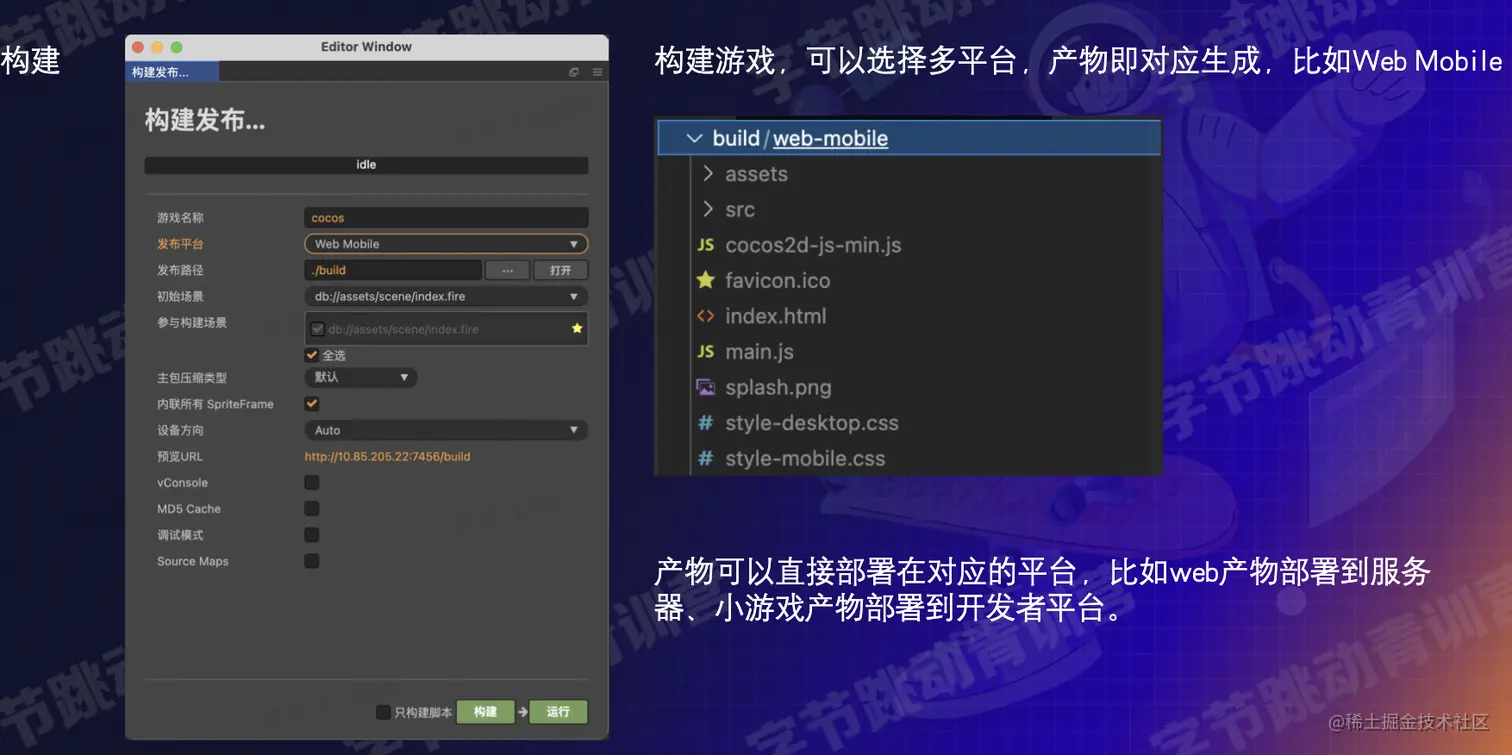Open the panel menu via the hamburger icon
The image size is (1512, 755).
click(597, 71)
